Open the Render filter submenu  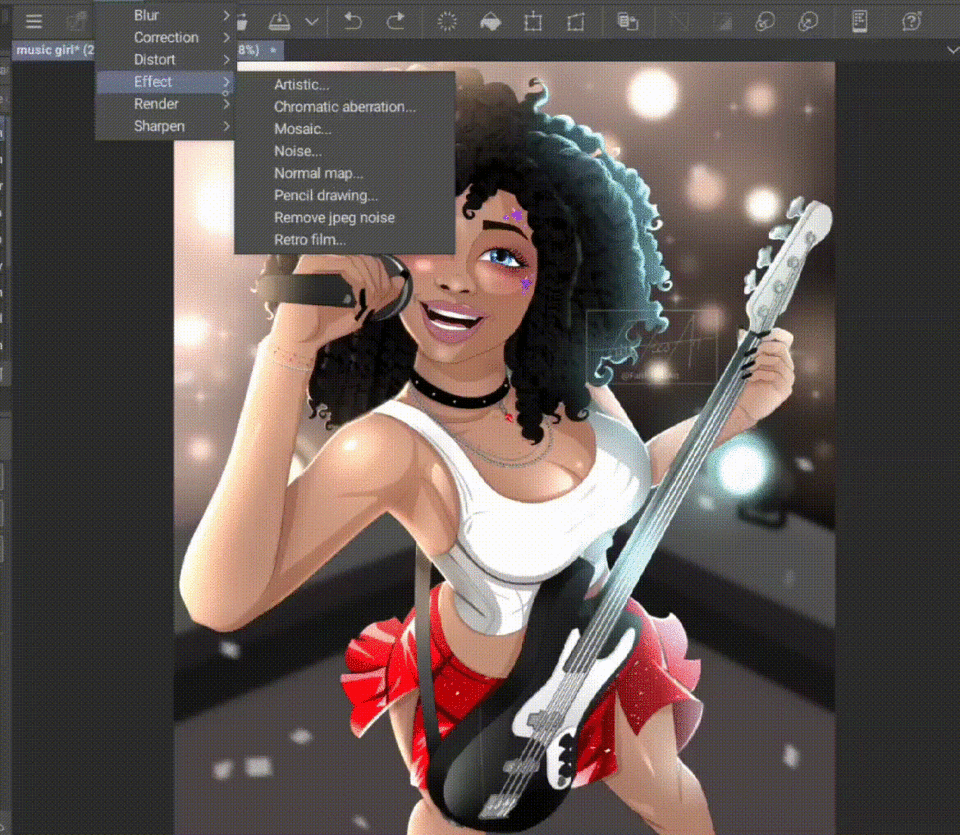click(165, 103)
